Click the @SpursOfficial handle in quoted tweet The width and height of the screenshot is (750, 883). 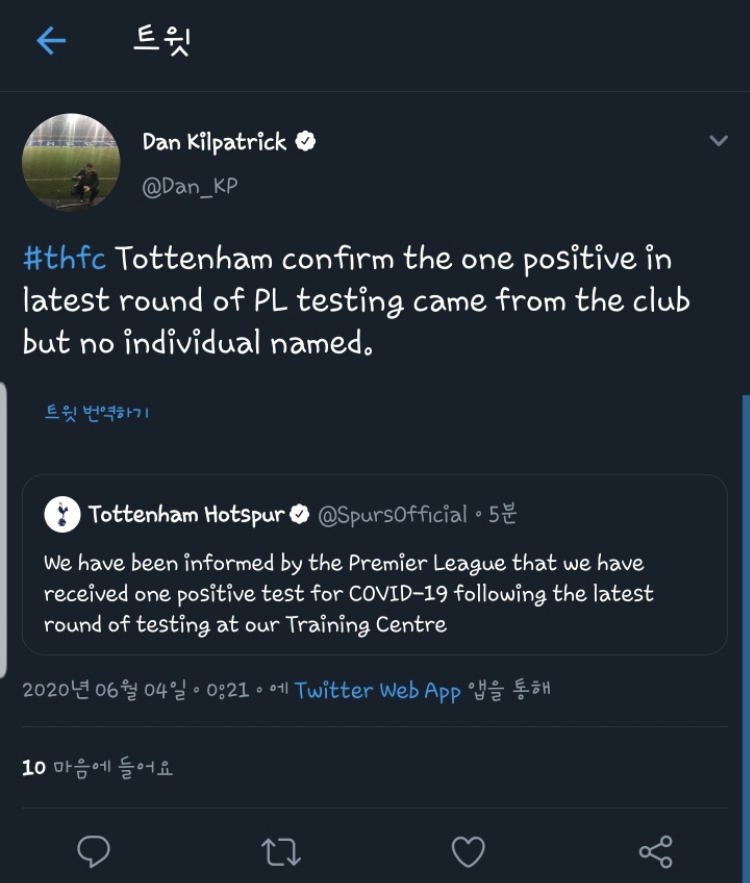pyautogui.click(x=392, y=515)
